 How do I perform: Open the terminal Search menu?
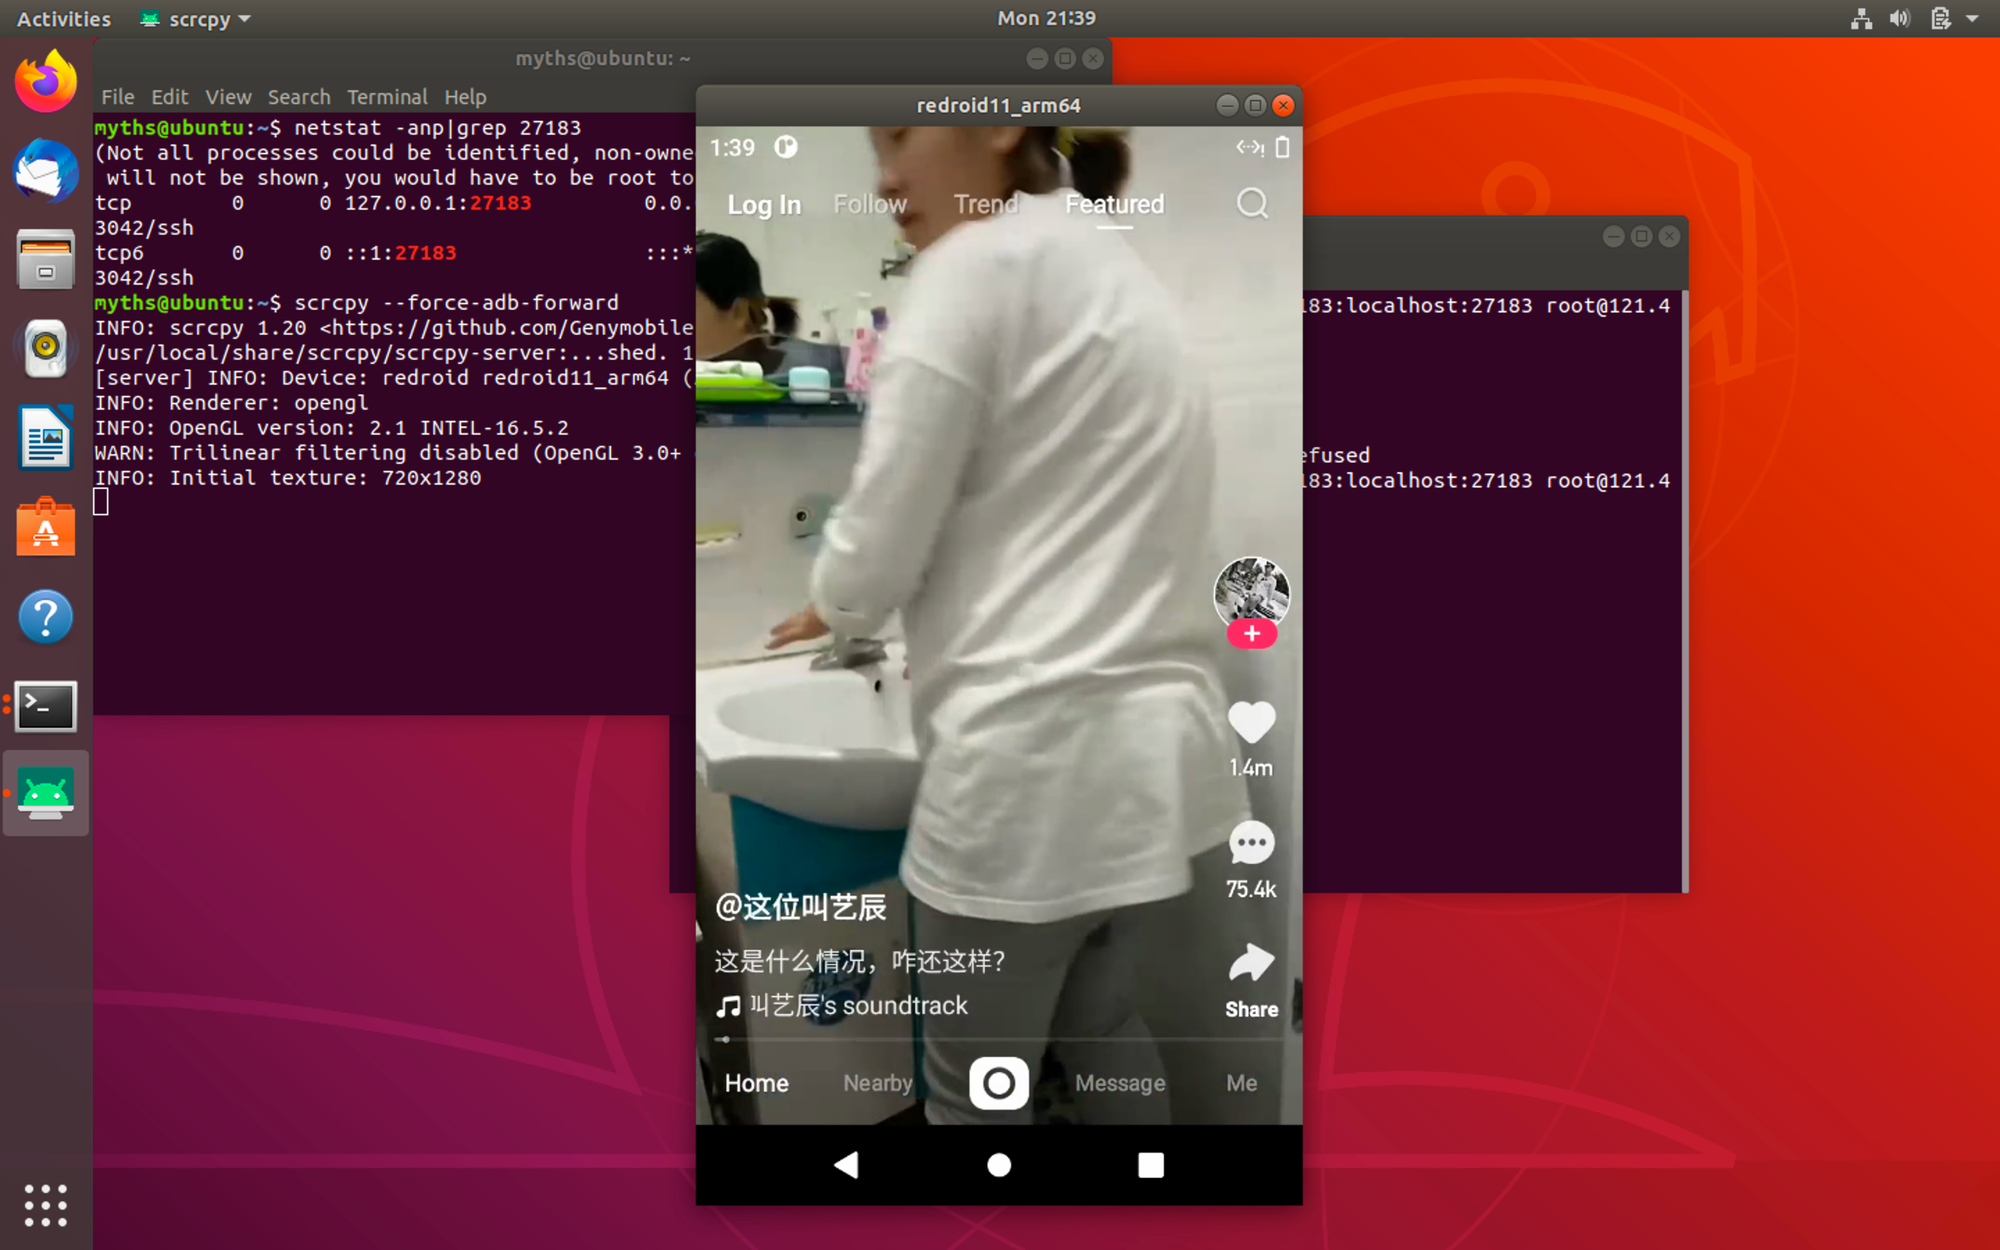(298, 97)
